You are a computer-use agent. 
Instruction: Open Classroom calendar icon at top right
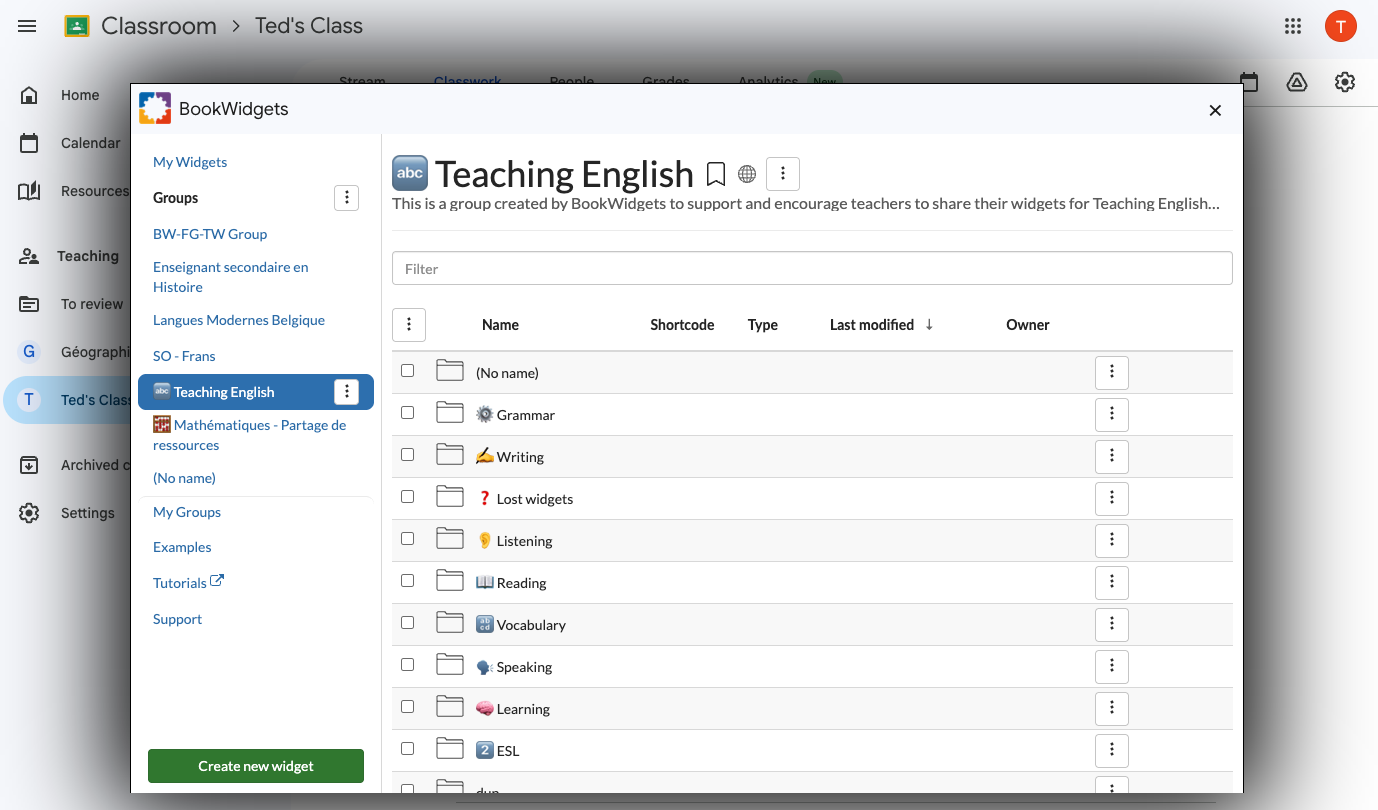(x=1249, y=82)
